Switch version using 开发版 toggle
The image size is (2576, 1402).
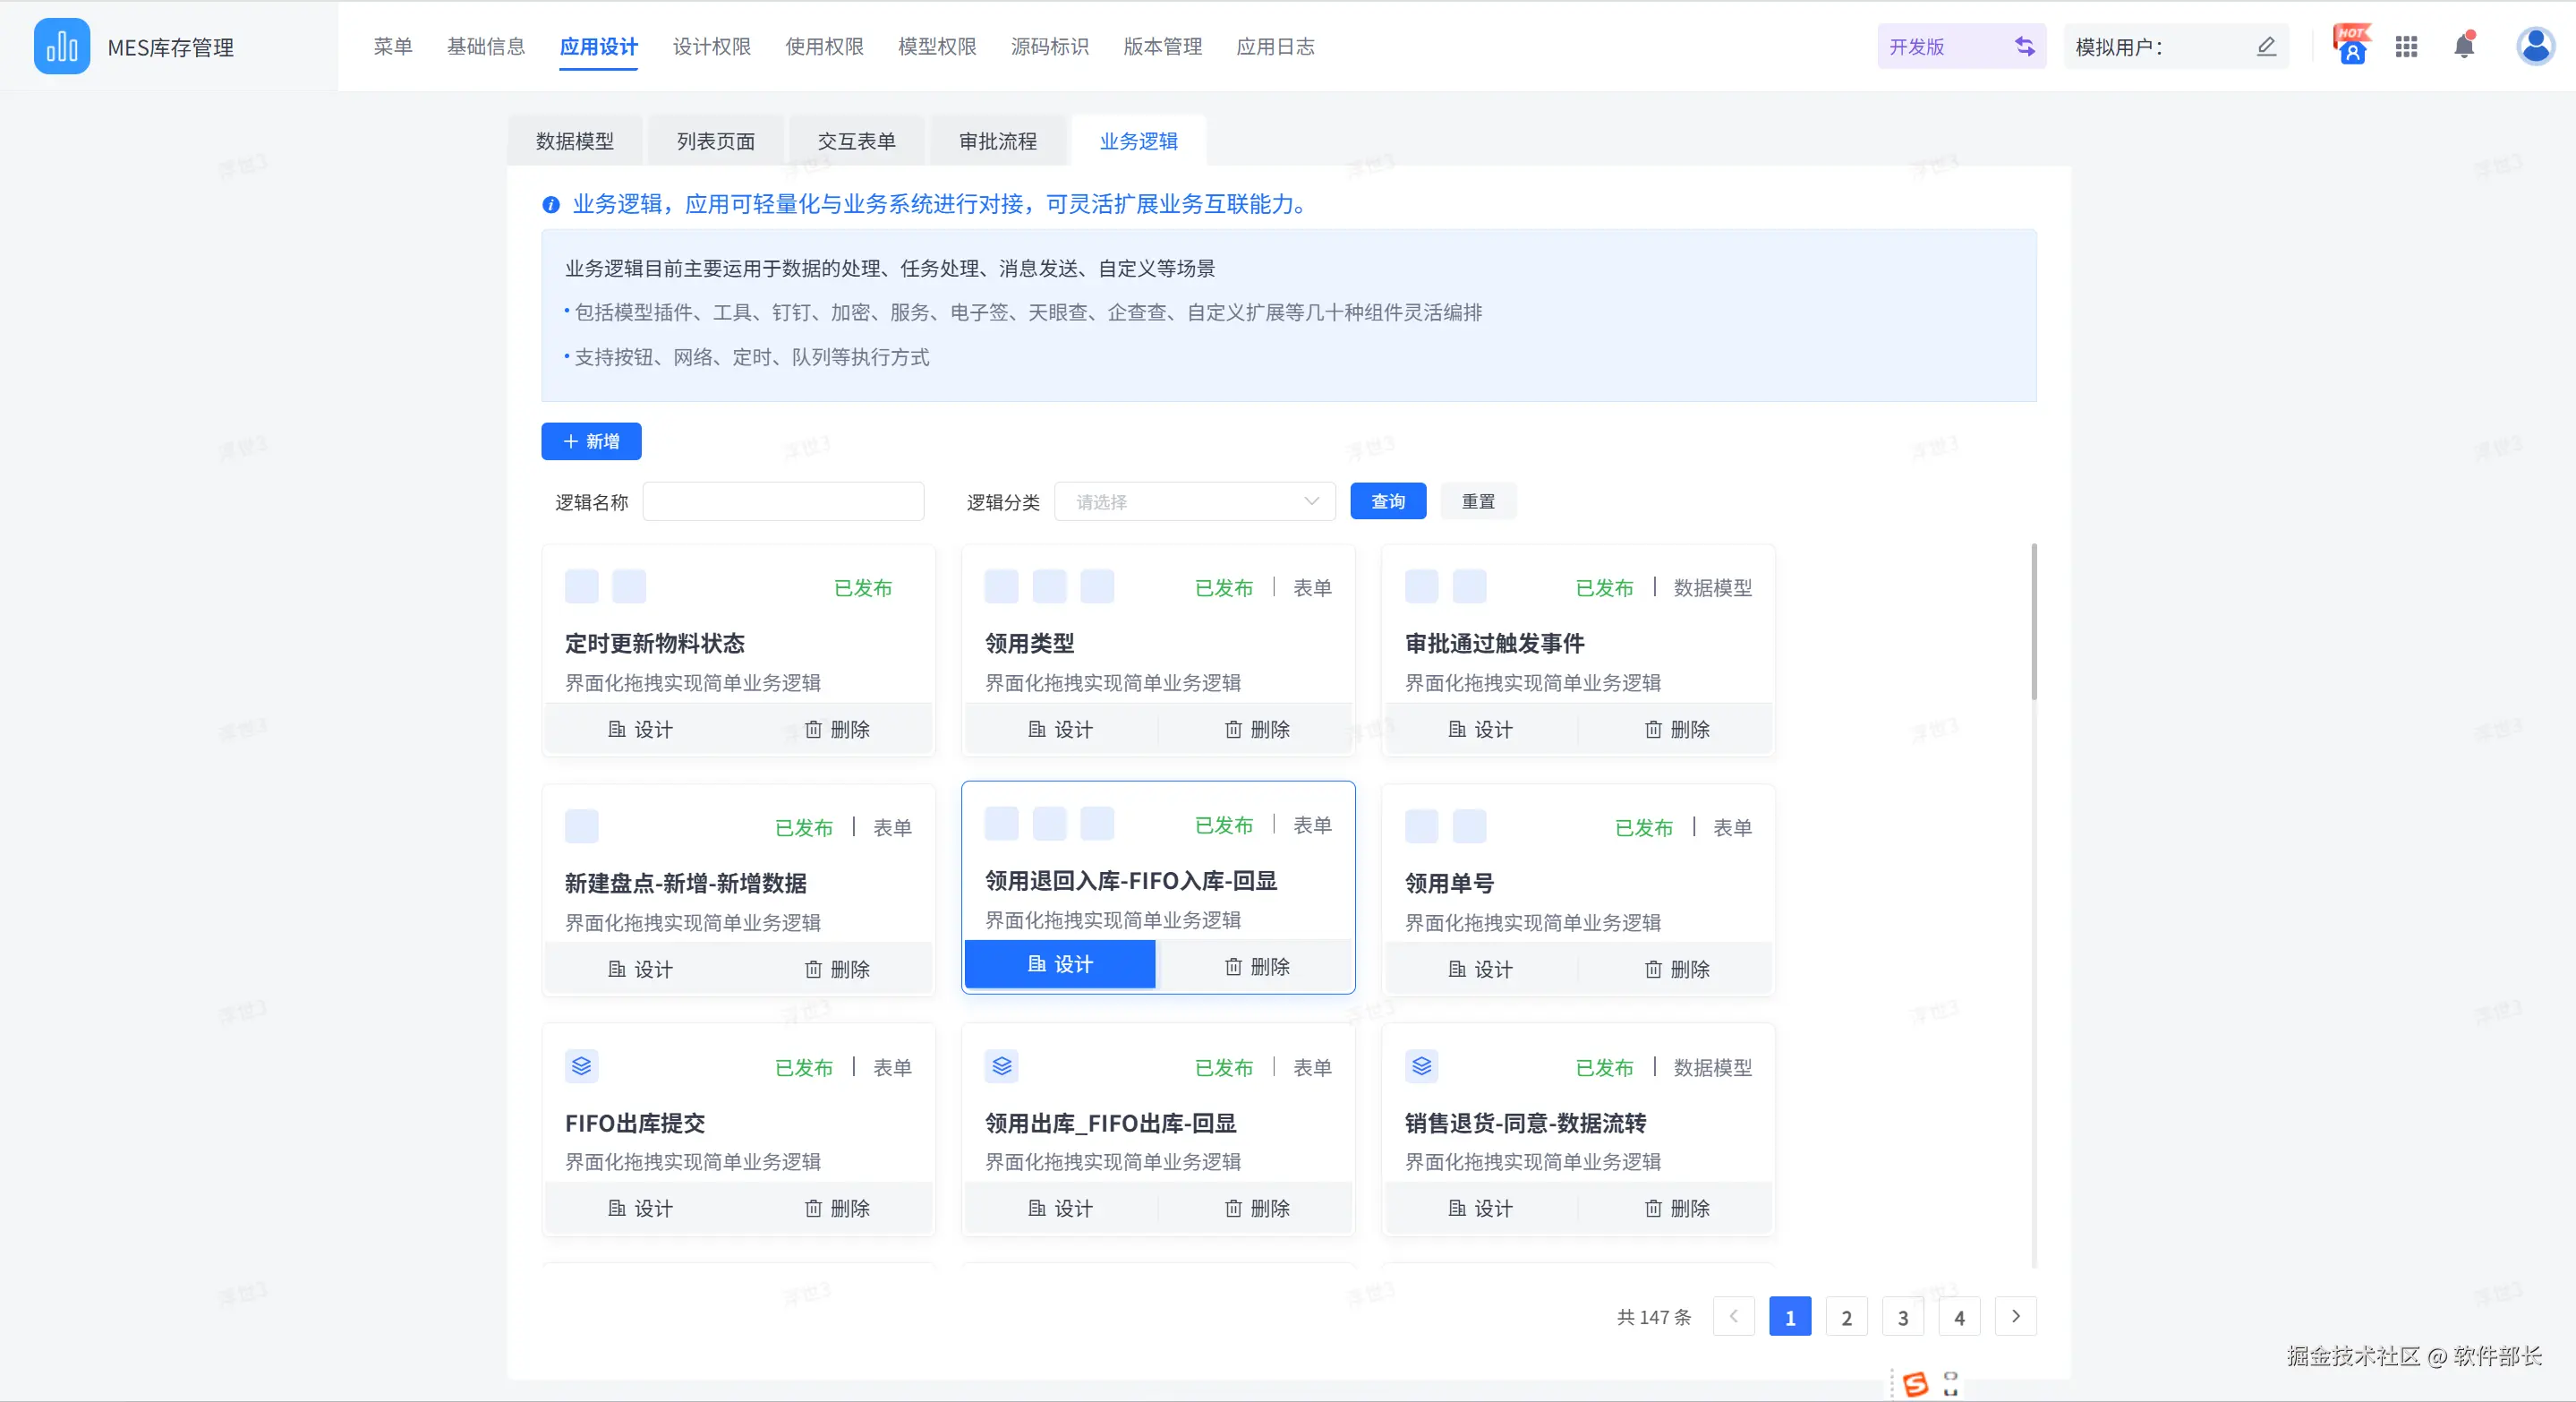(x=2024, y=46)
